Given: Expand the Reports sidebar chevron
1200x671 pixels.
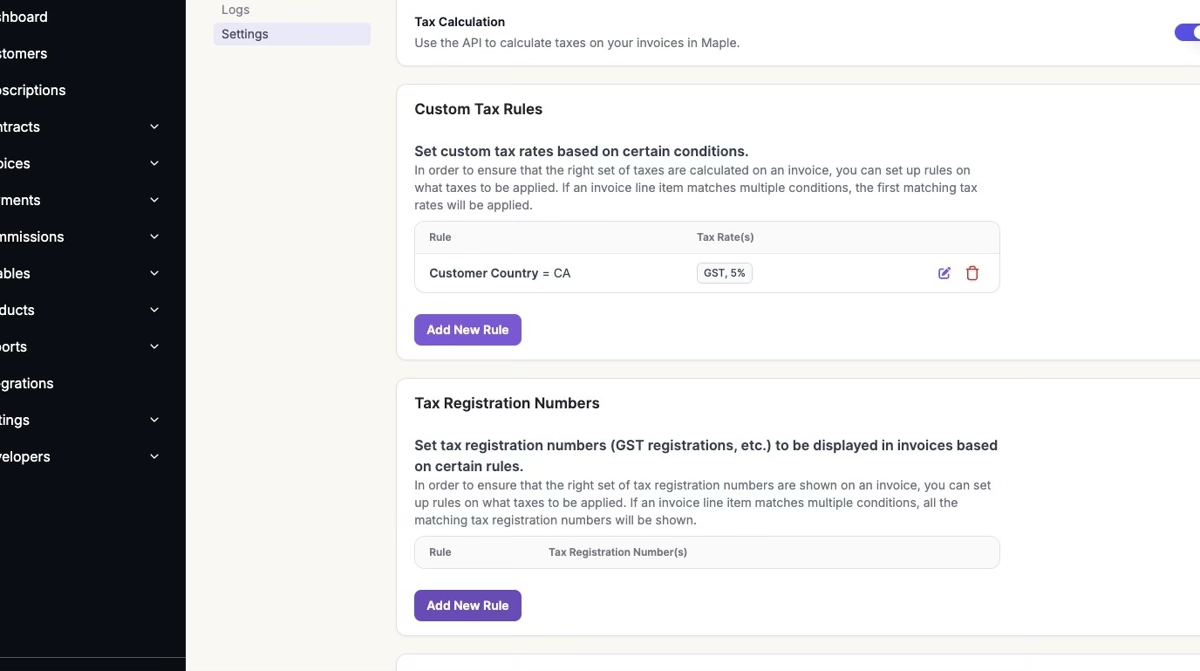Looking at the screenshot, I should (154, 347).
